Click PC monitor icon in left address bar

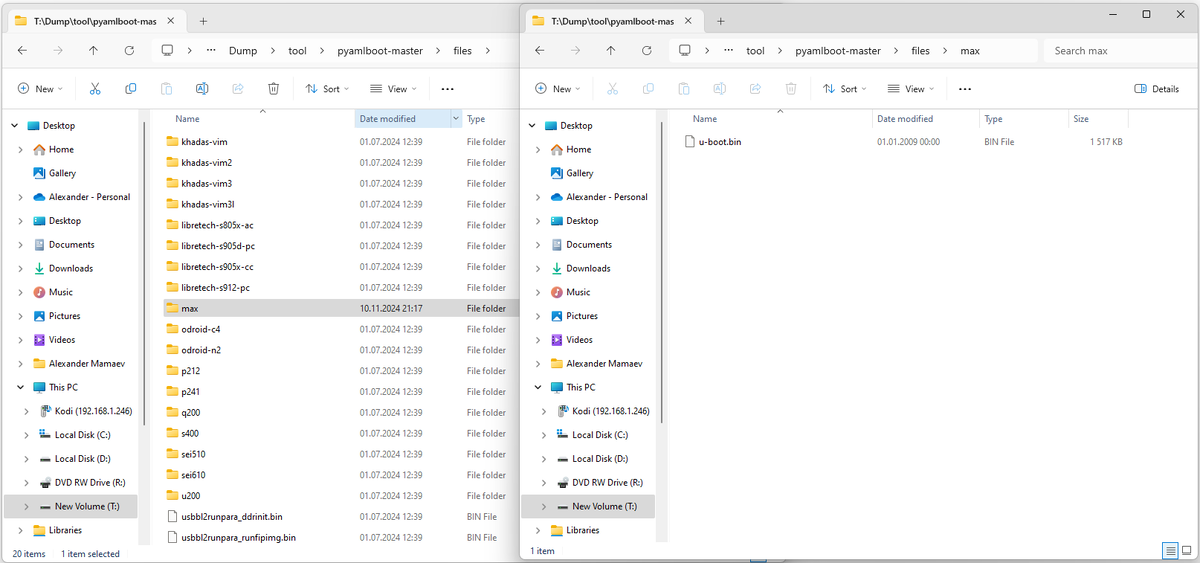click(167, 50)
